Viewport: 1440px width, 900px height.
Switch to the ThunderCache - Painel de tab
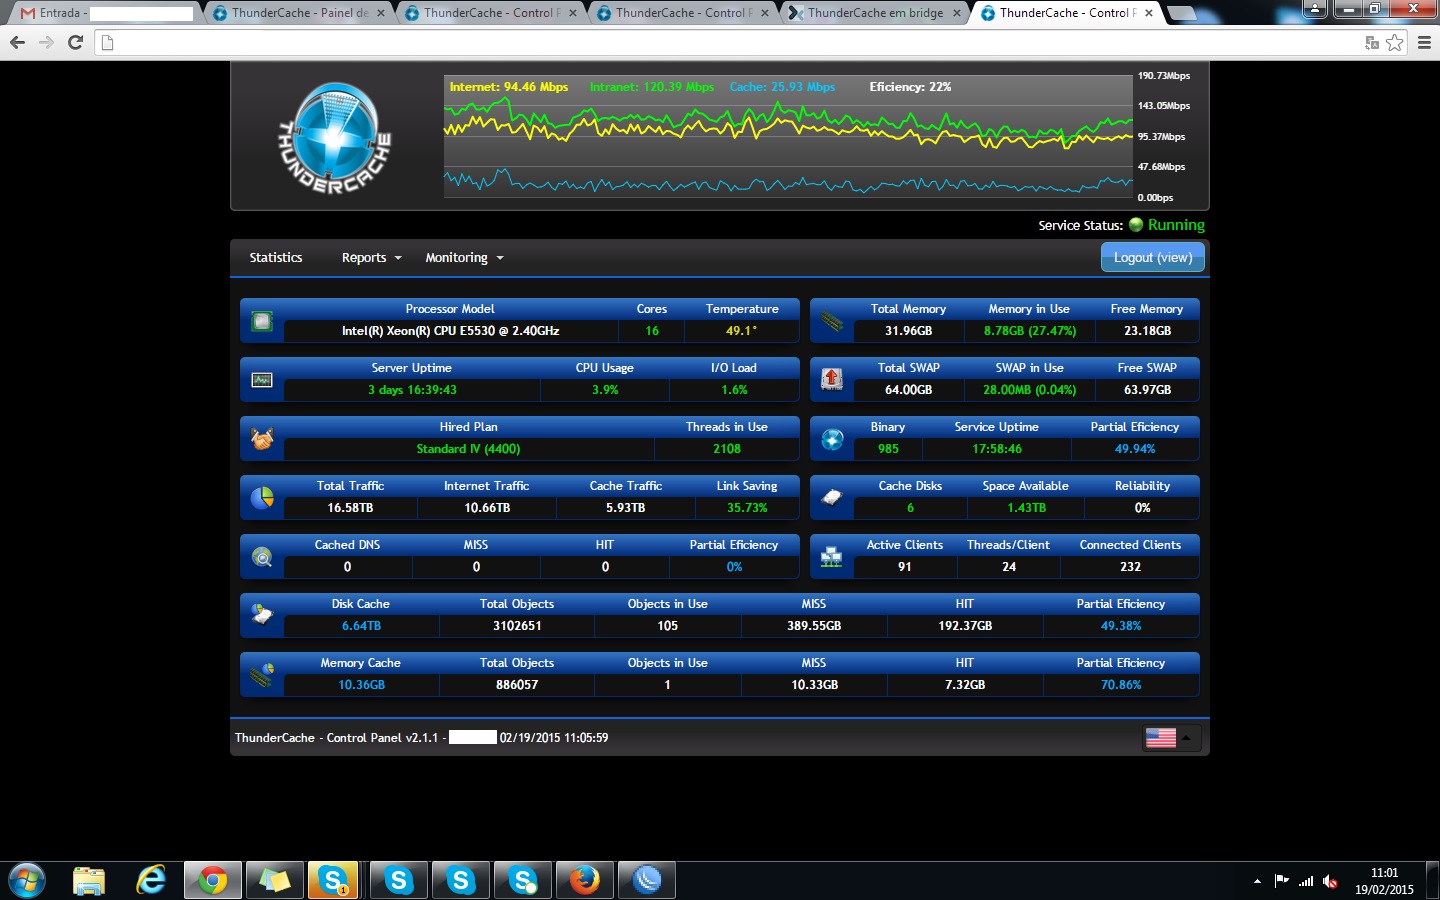(300, 13)
